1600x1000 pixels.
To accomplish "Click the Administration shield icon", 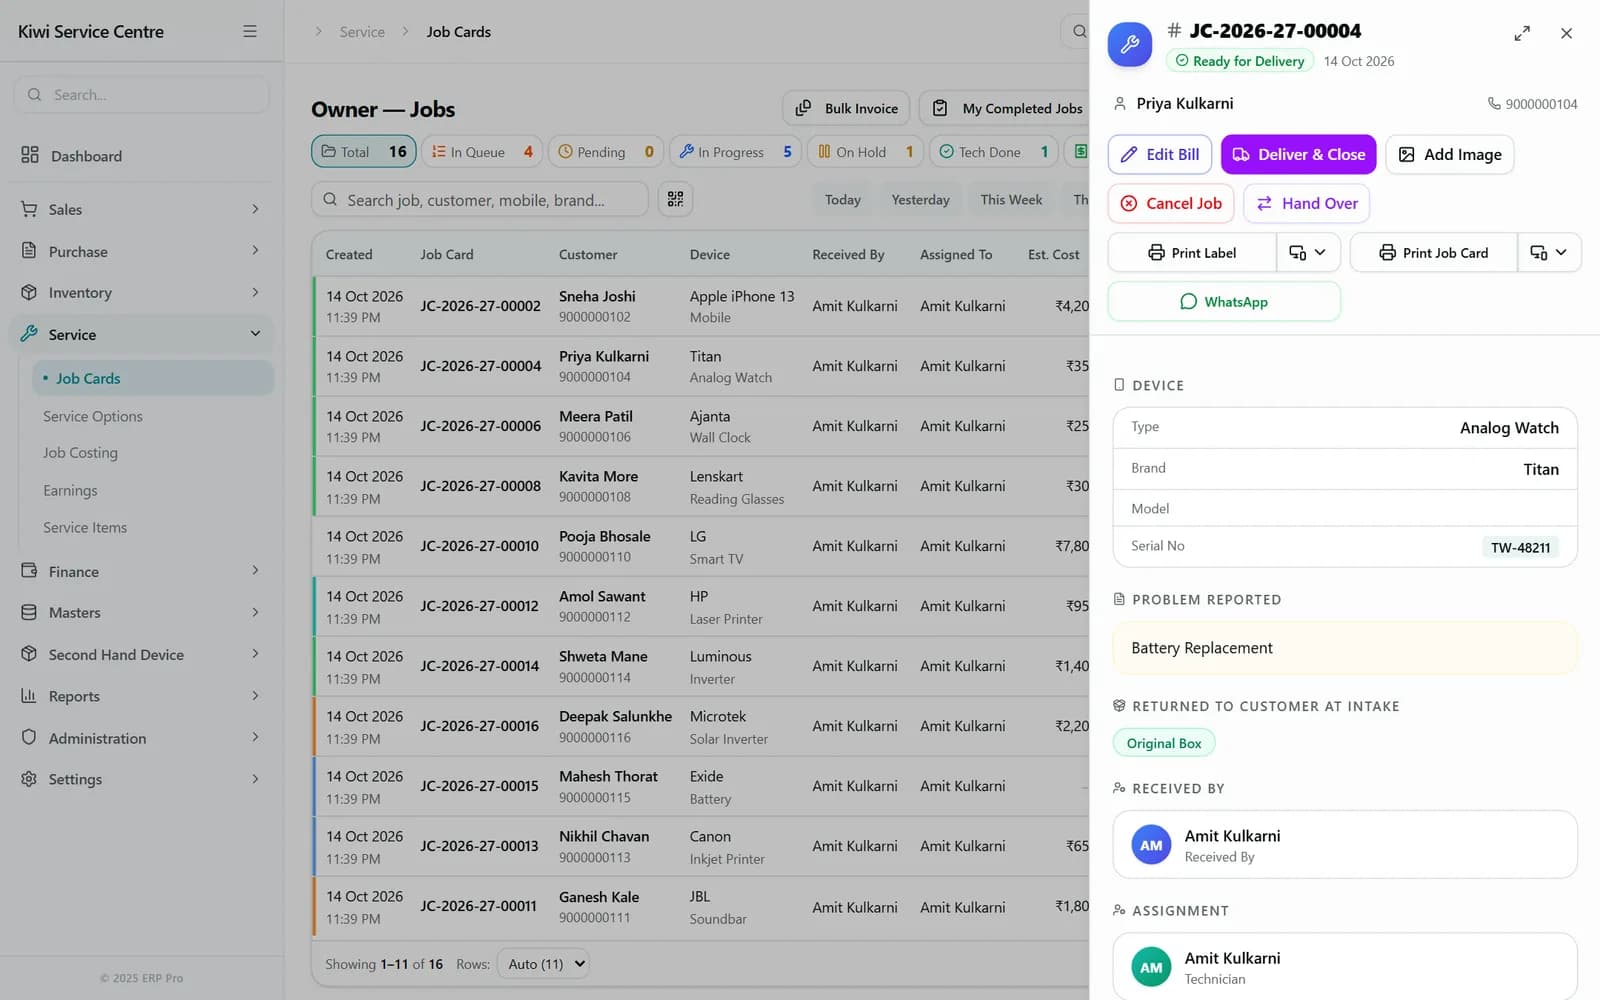I will click(29, 737).
